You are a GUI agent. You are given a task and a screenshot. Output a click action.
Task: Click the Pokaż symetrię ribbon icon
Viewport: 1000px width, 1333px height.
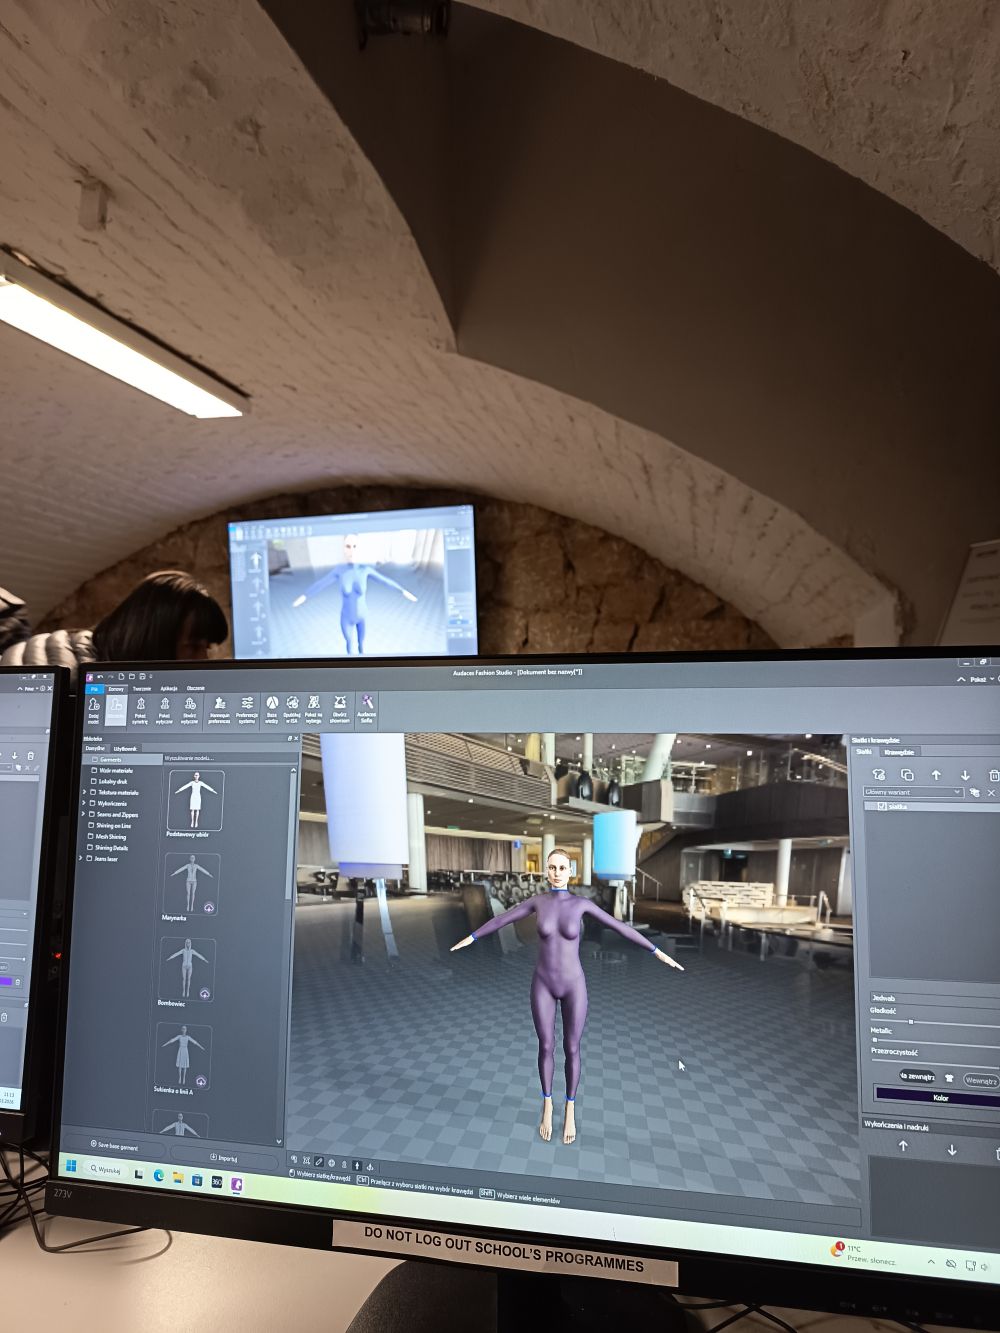140,709
